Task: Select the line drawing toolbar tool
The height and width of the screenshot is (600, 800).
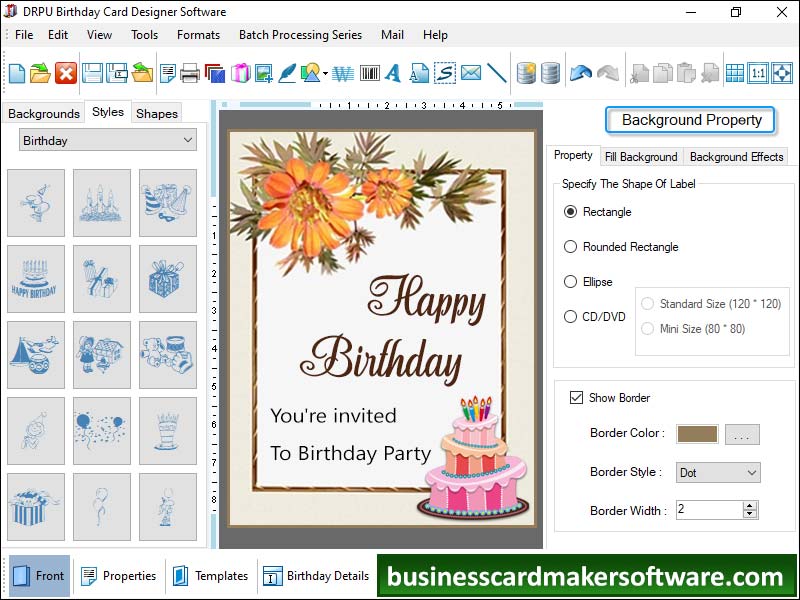Action: [x=495, y=72]
